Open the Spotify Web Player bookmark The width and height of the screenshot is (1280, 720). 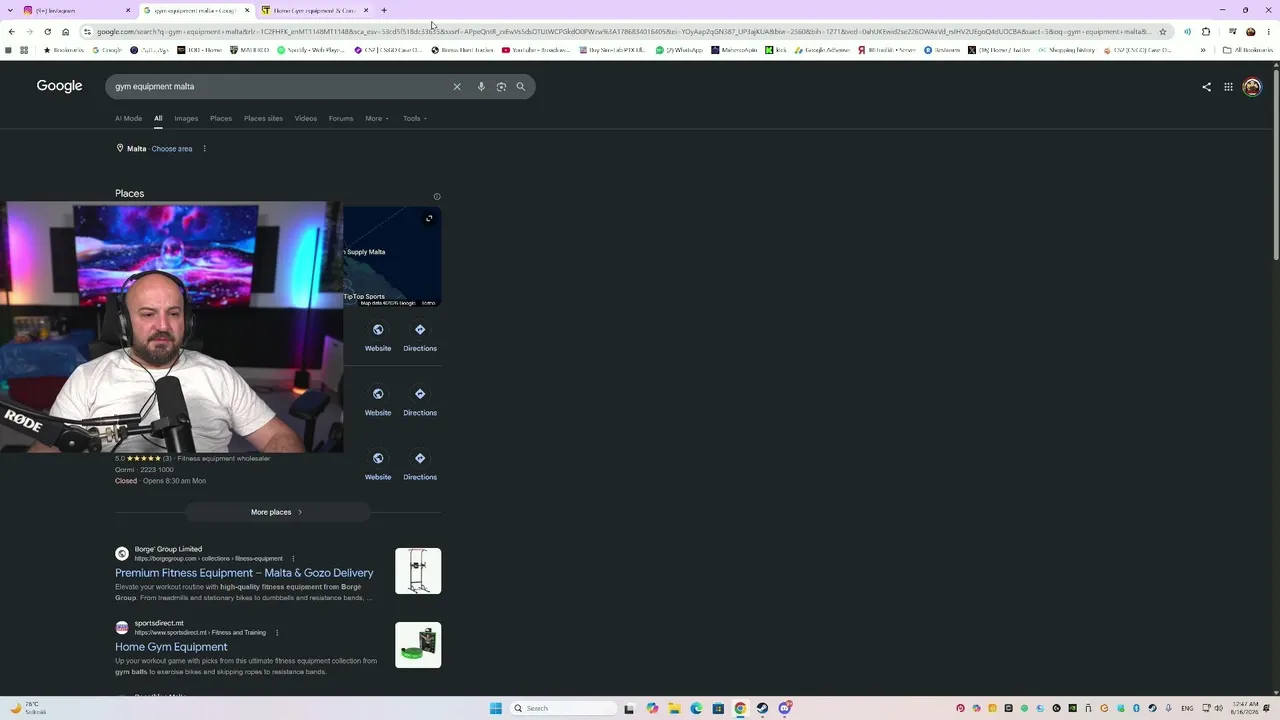(x=311, y=50)
